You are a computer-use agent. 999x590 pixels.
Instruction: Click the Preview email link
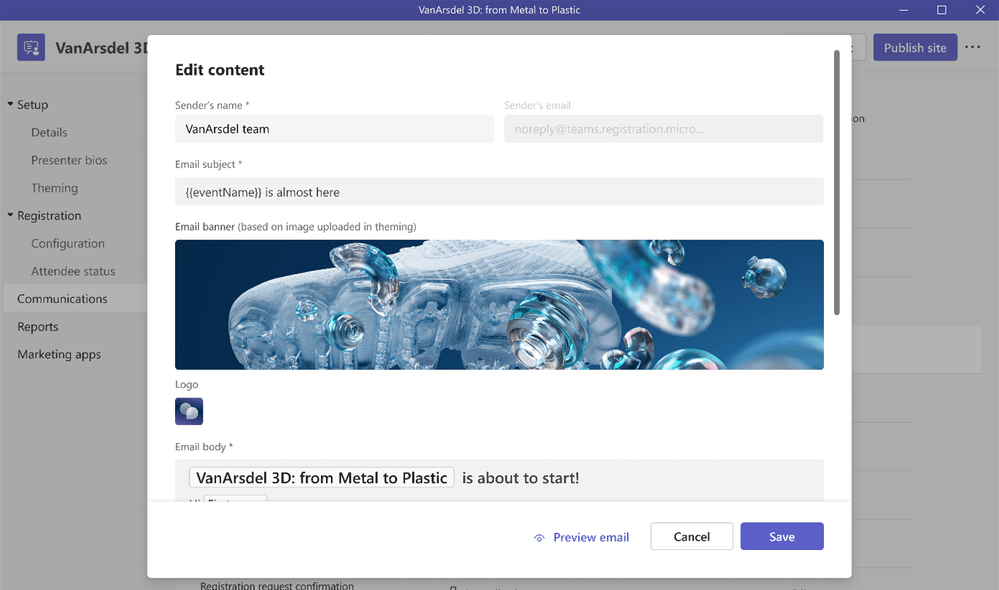tap(591, 537)
